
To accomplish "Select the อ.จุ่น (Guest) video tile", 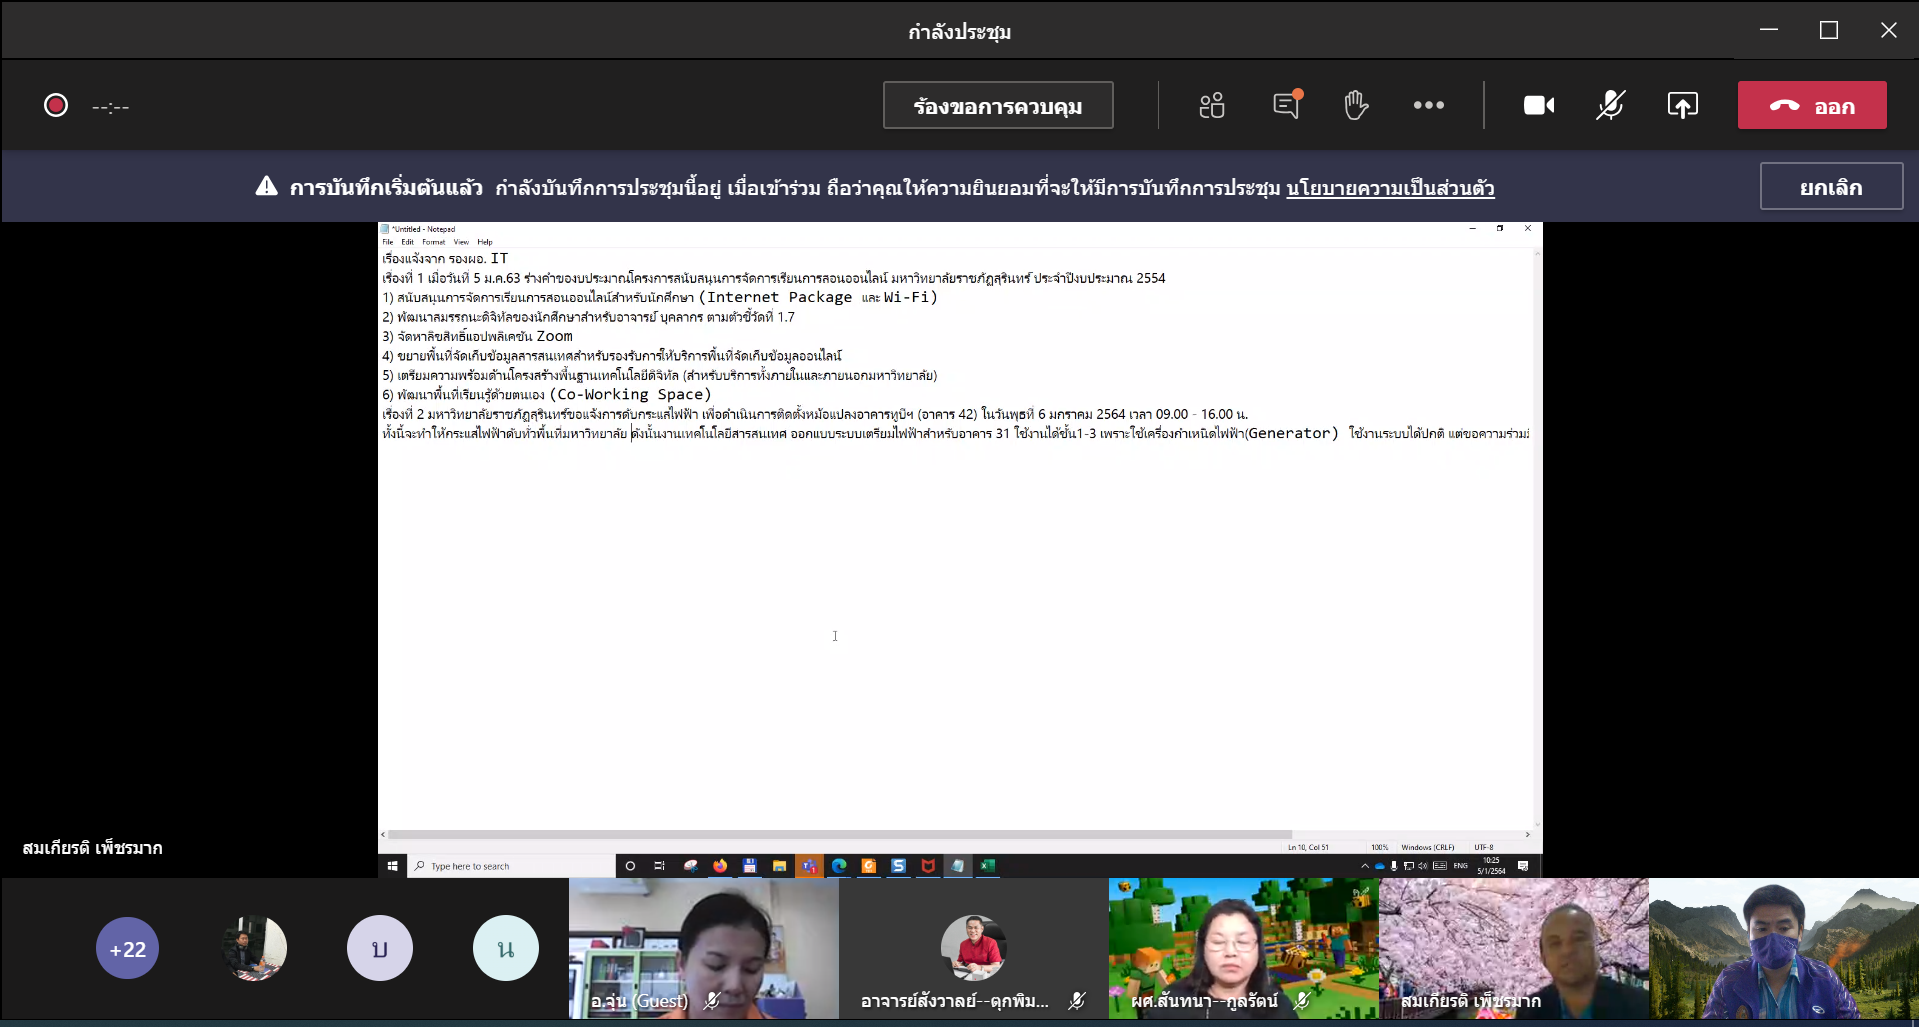I will 703,948.
